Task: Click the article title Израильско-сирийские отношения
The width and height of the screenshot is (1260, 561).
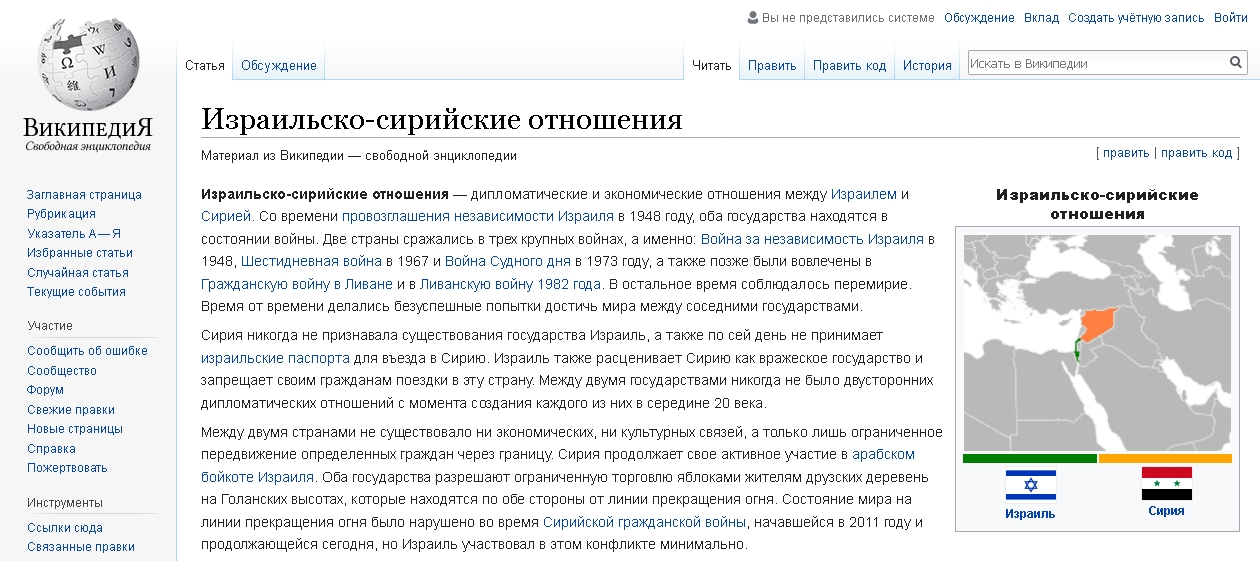Action: (x=442, y=119)
